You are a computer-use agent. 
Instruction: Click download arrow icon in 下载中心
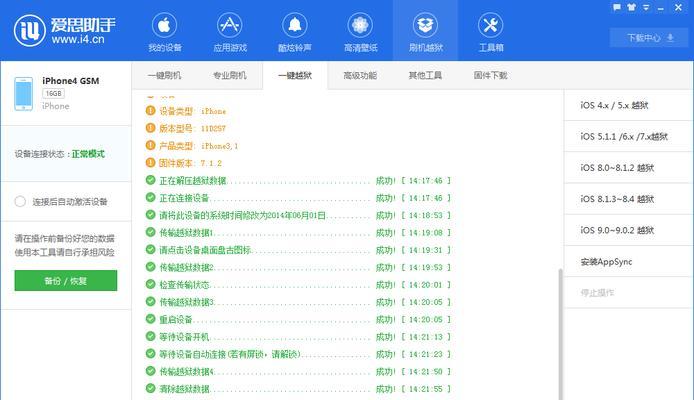tap(671, 38)
